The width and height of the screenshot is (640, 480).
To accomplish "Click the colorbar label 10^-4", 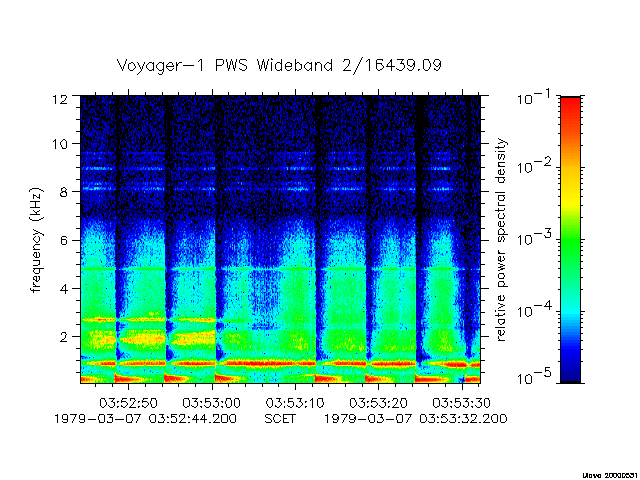I will [535, 309].
